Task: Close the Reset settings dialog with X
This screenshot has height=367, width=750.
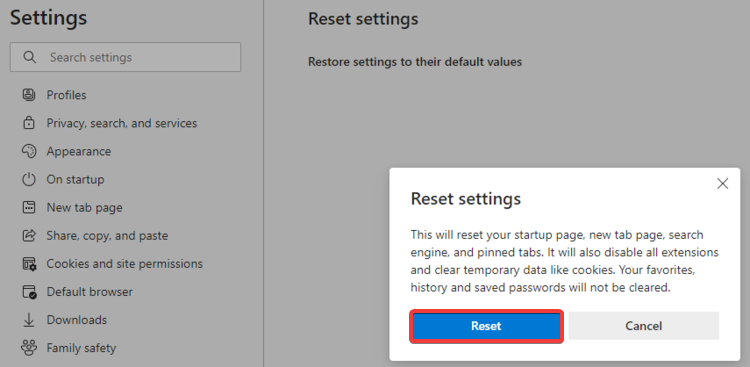Action: pos(722,184)
